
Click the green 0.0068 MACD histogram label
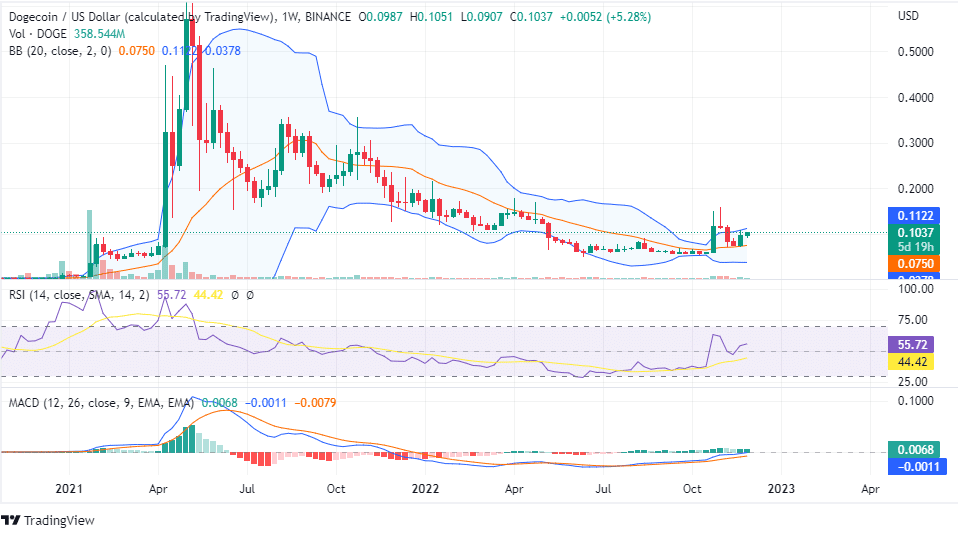(915, 450)
